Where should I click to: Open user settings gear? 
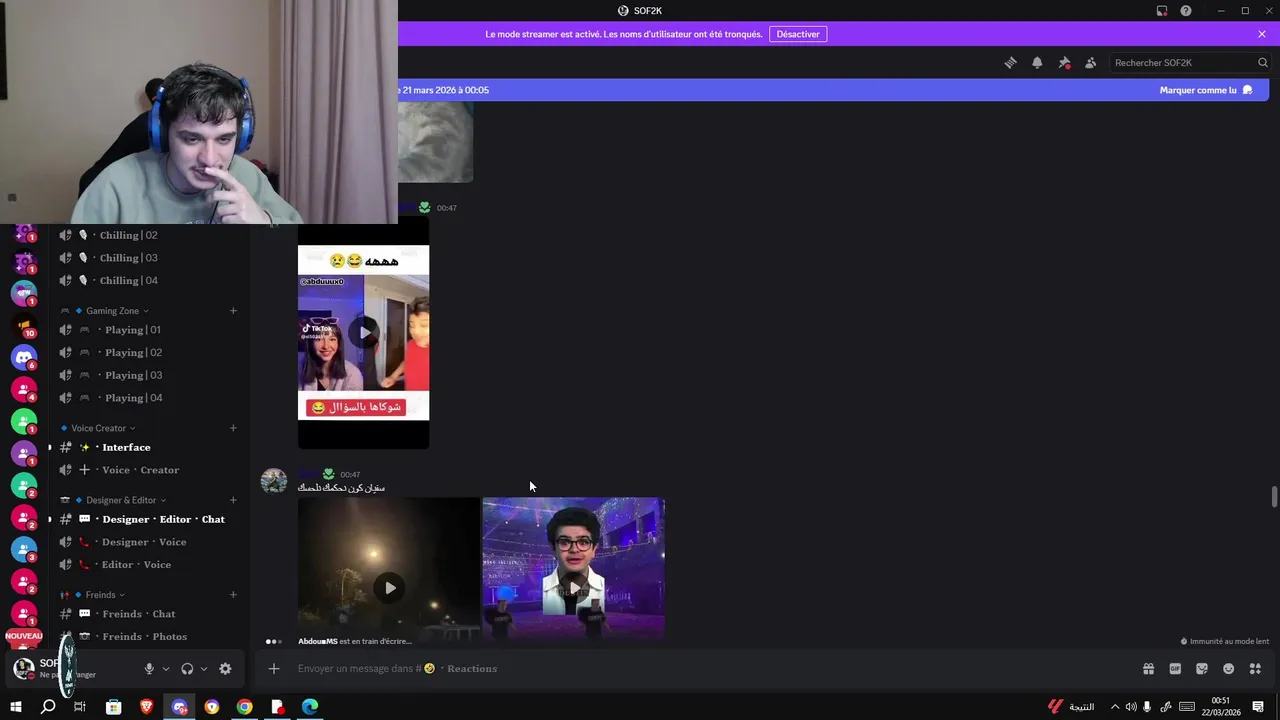pos(225,669)
